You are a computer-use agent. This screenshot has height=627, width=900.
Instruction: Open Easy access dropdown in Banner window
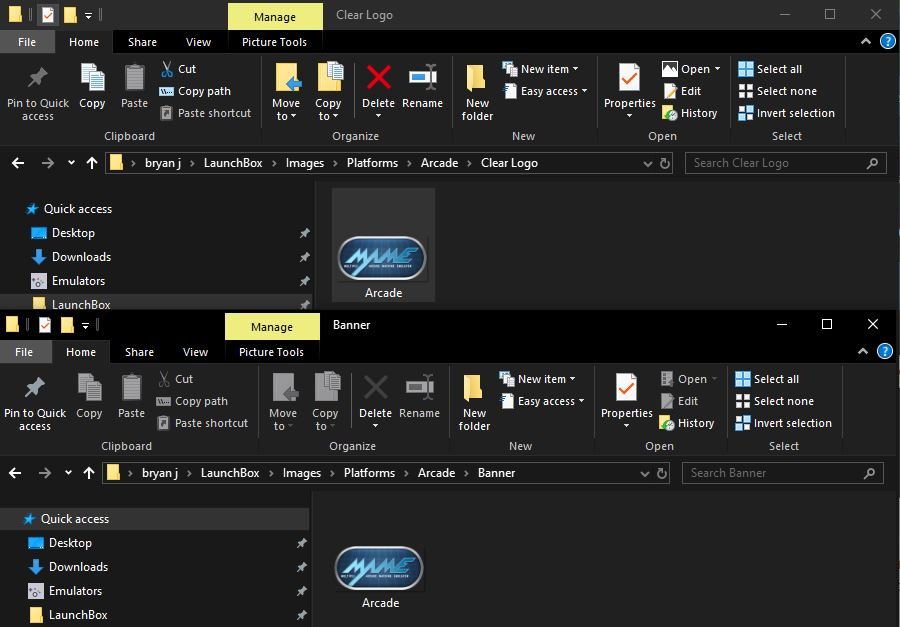point(542,401)
